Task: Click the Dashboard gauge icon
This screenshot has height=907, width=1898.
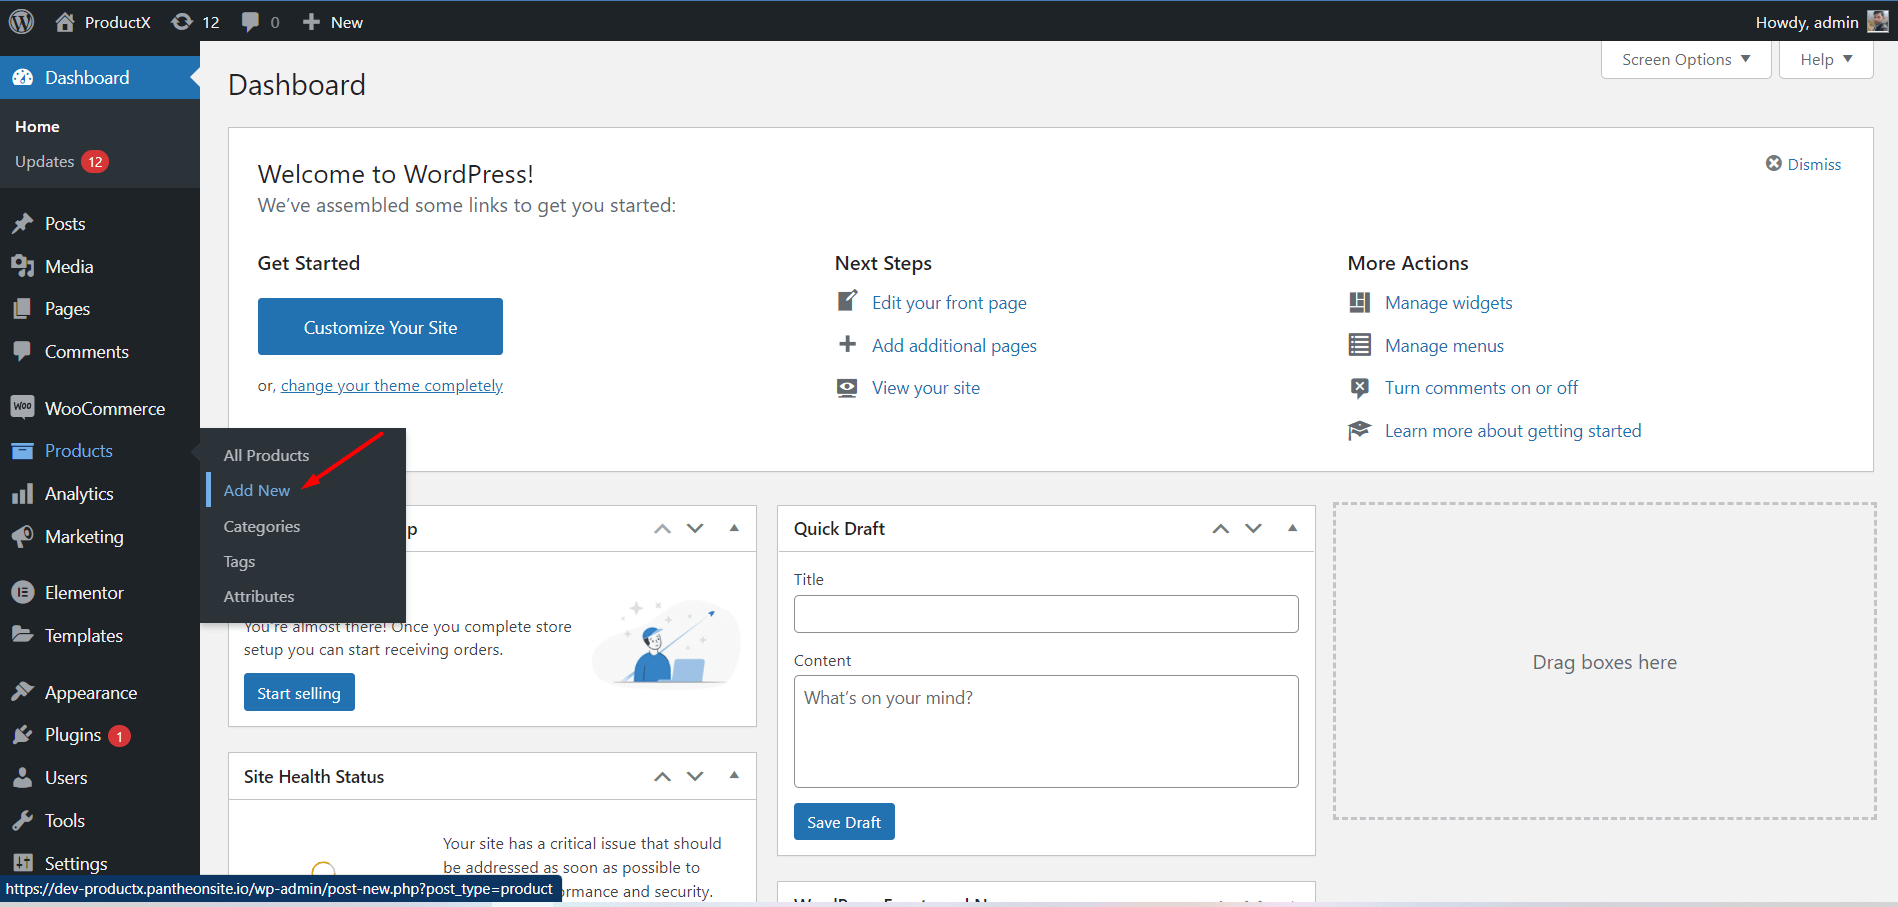Action: pyautogui.click(x=22, y=78)
